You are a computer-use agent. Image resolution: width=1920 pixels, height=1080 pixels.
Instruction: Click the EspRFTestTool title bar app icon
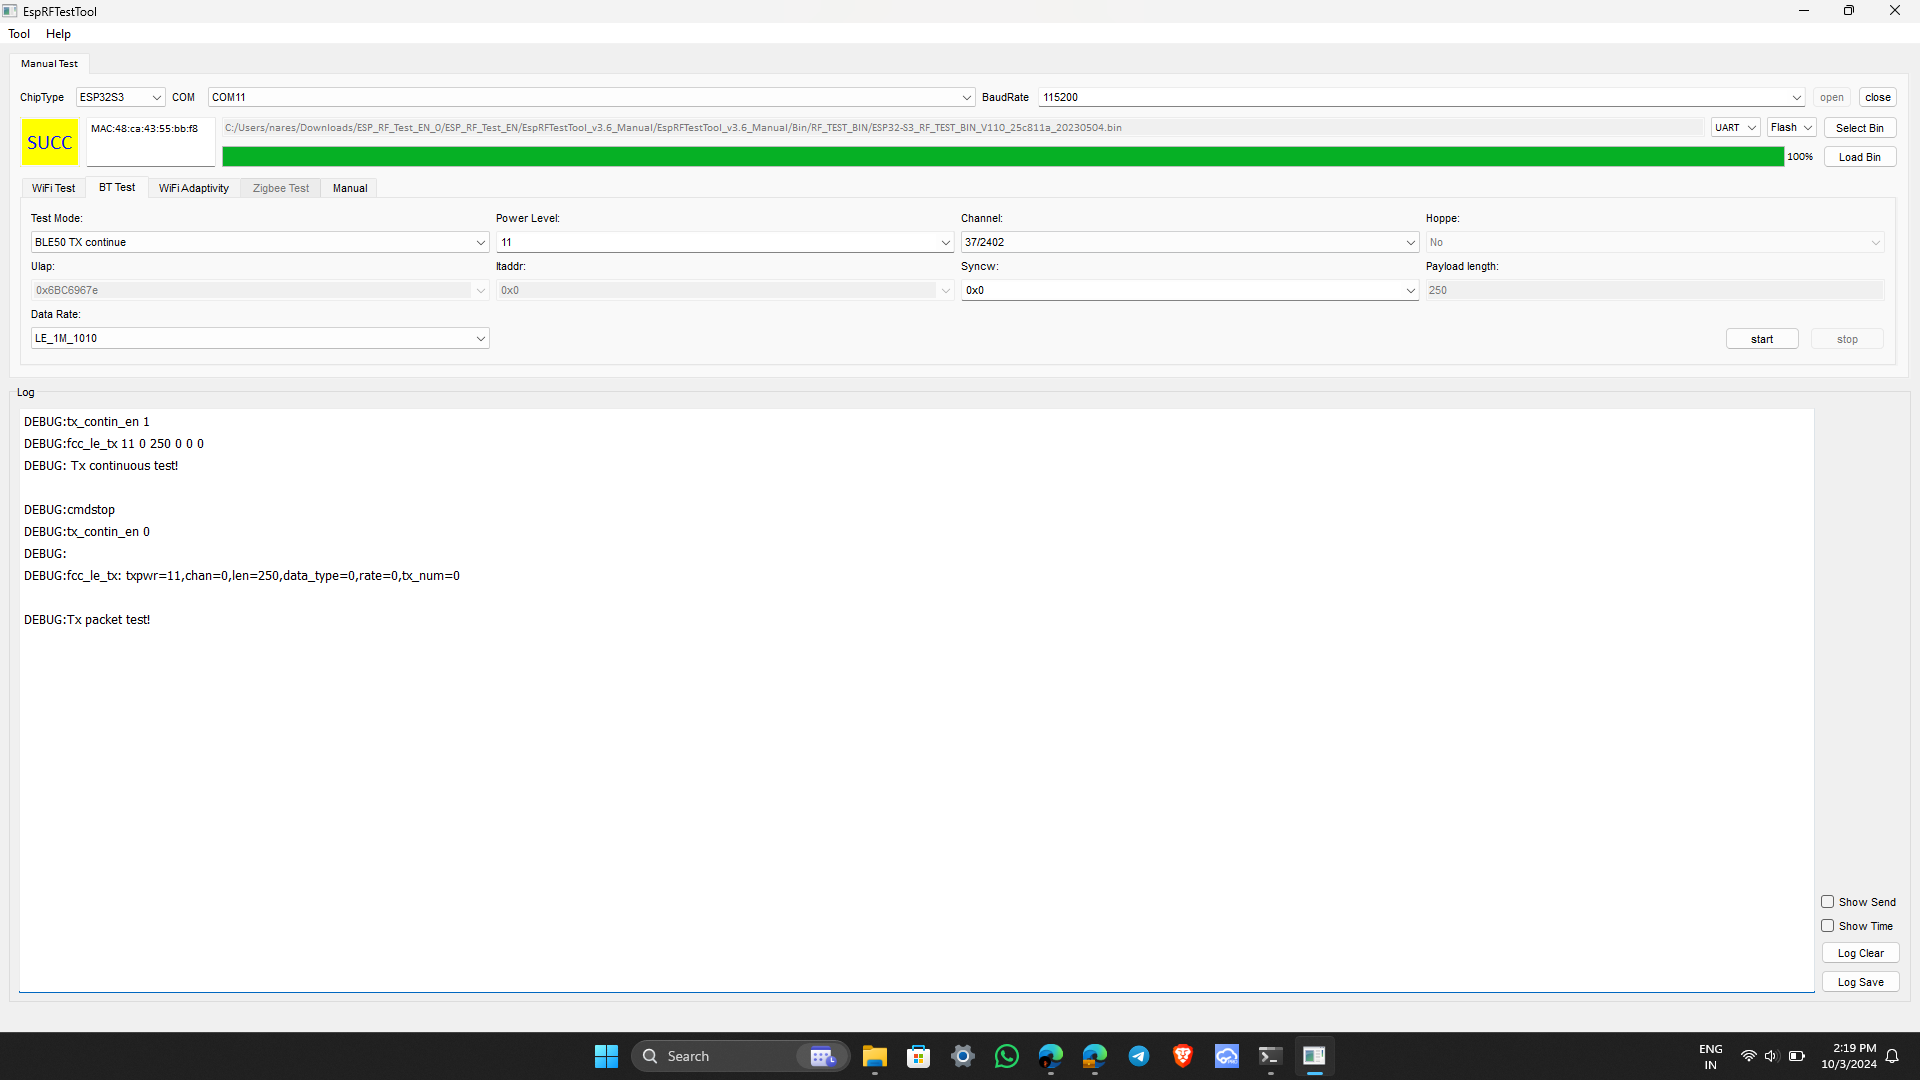pyautogui.click(x=10, y=11)
